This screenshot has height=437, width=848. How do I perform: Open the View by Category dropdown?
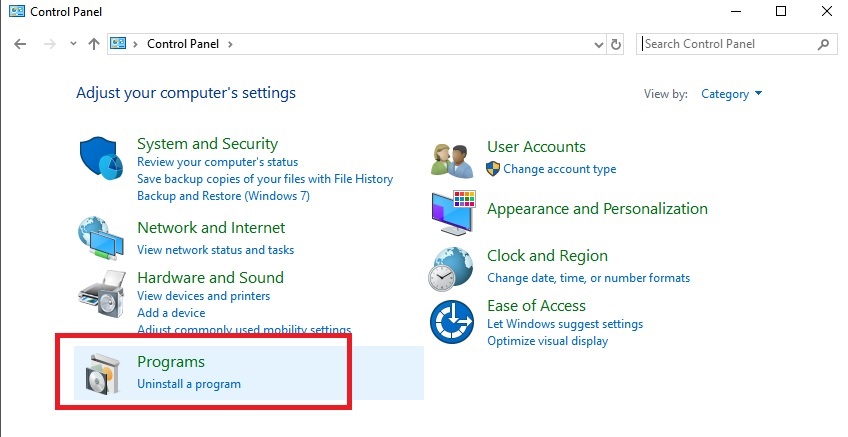point(731,94)
